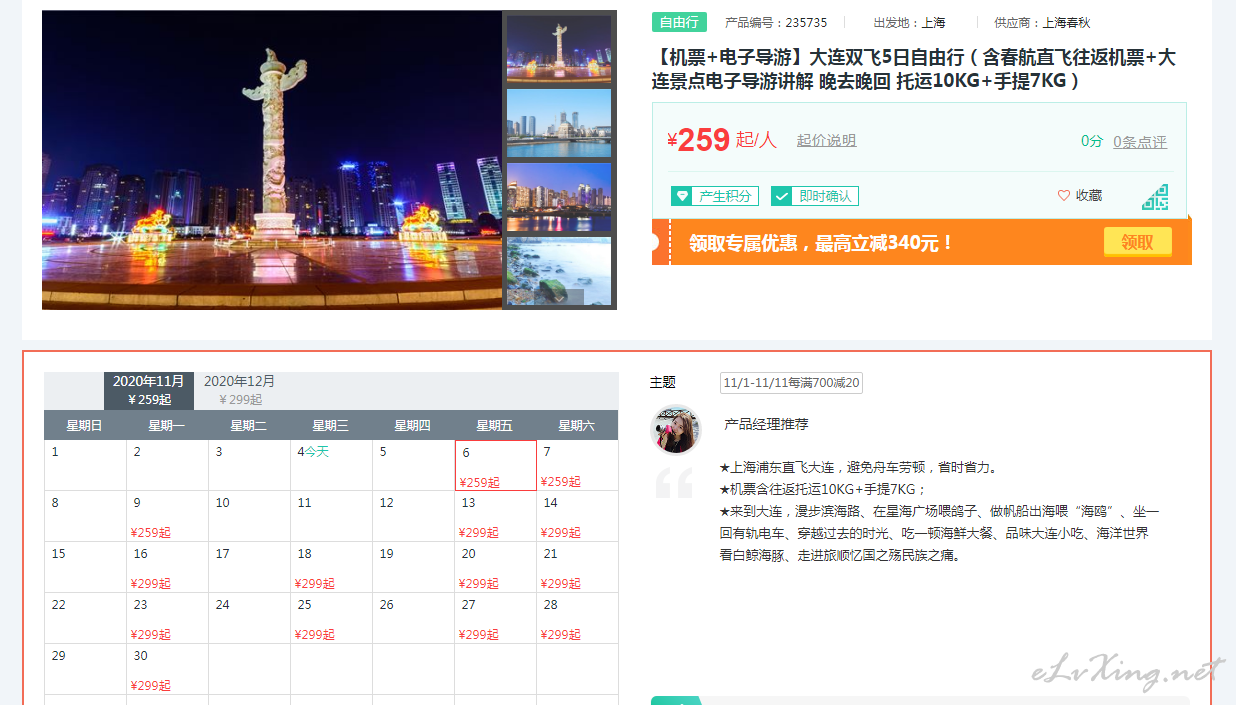
Task: Click the date 29 calendar cell
Action: (x=86, y=670)
